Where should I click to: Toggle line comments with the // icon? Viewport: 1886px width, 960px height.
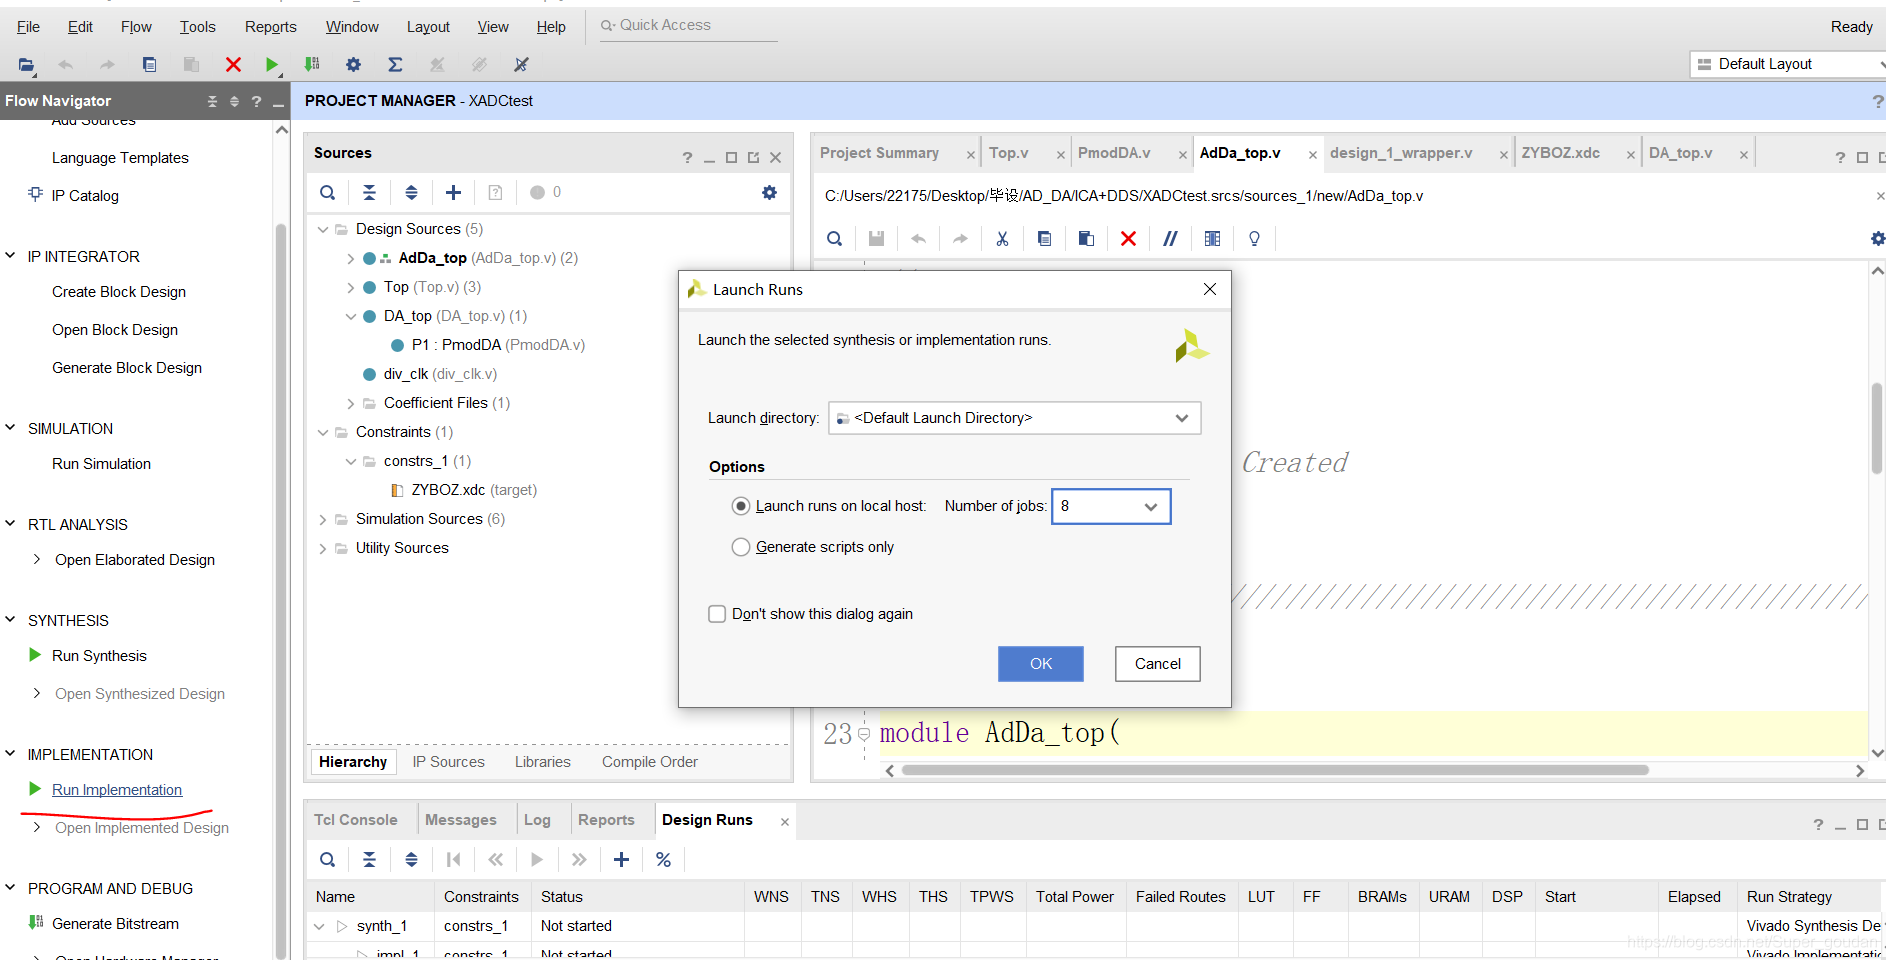point(1170,239)
